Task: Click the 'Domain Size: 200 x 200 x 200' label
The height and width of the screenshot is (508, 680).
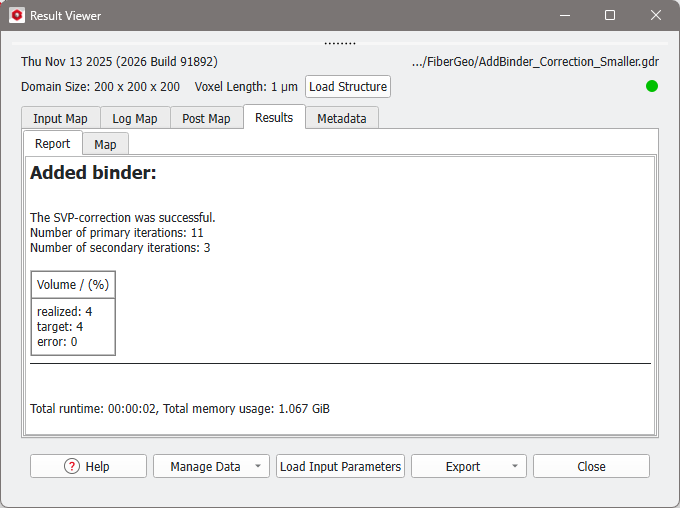Action: [x=100, y=87]
